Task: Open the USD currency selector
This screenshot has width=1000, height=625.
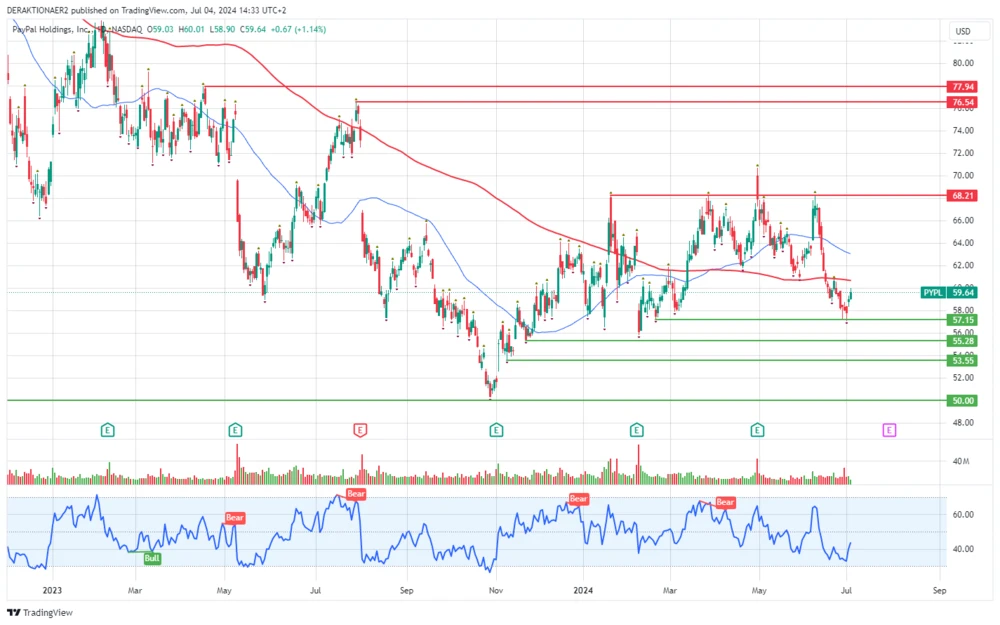Action: click(x=963, y=31)
